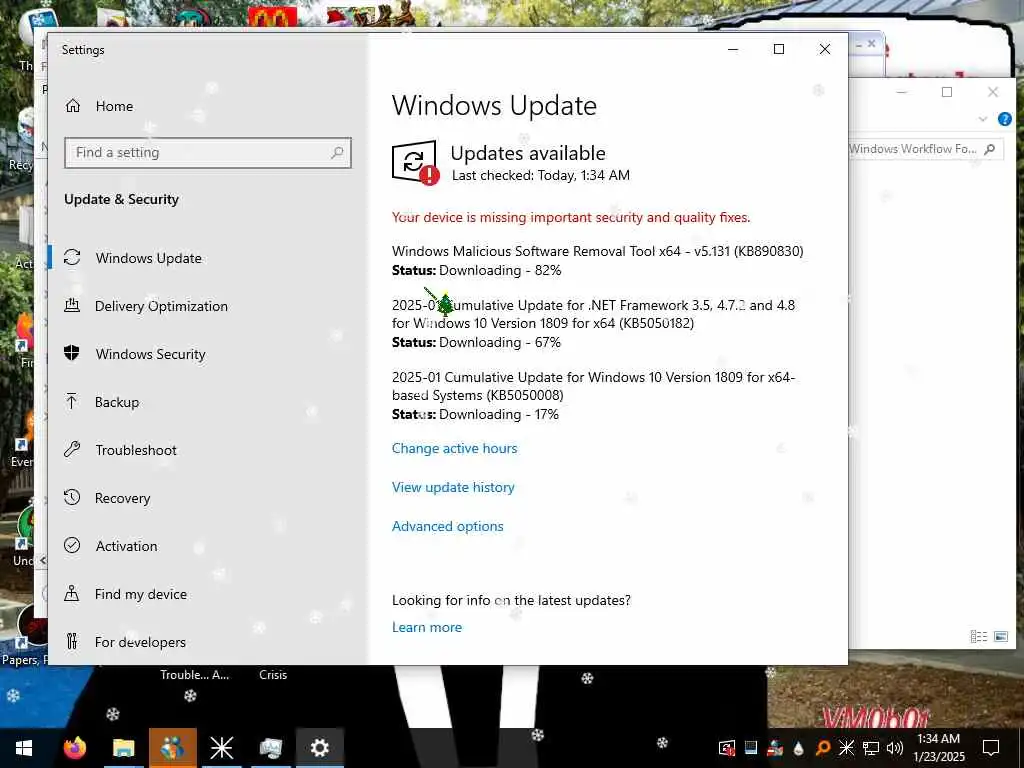This screenshot has width=1024, height=768.
Task: Click the For developers tools icon
Action: [72, 641]
